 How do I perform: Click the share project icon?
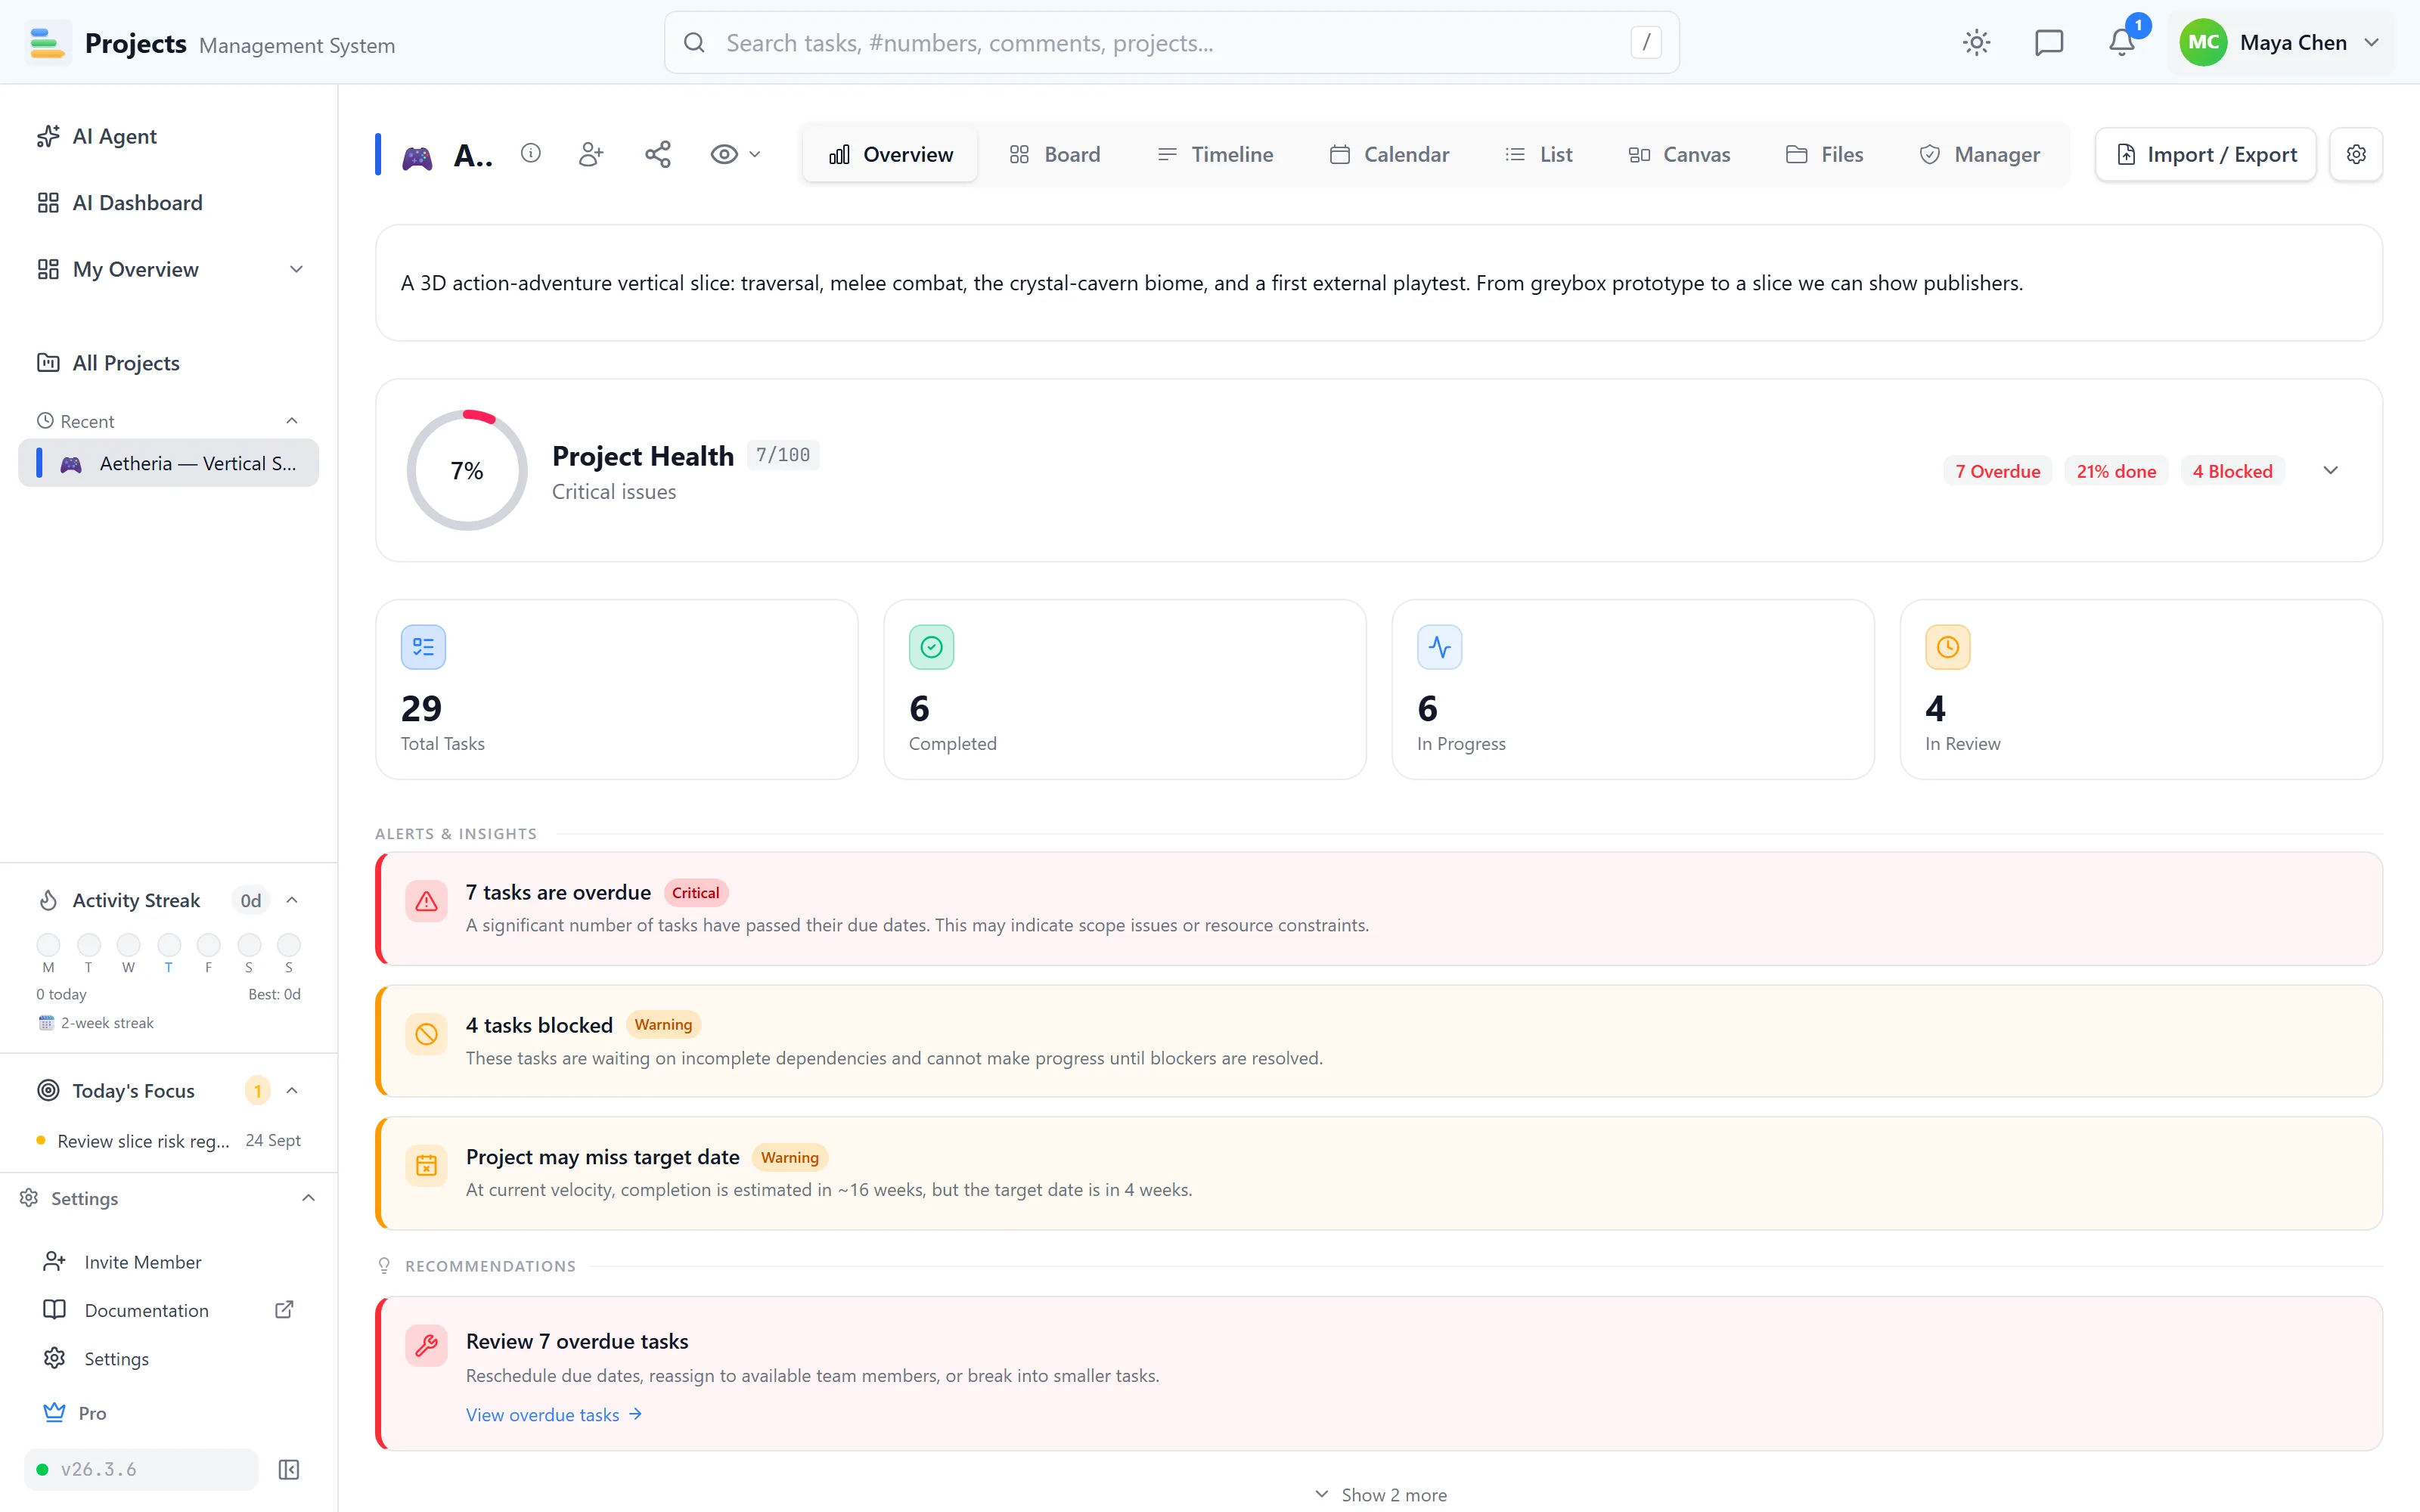point(658,154)
